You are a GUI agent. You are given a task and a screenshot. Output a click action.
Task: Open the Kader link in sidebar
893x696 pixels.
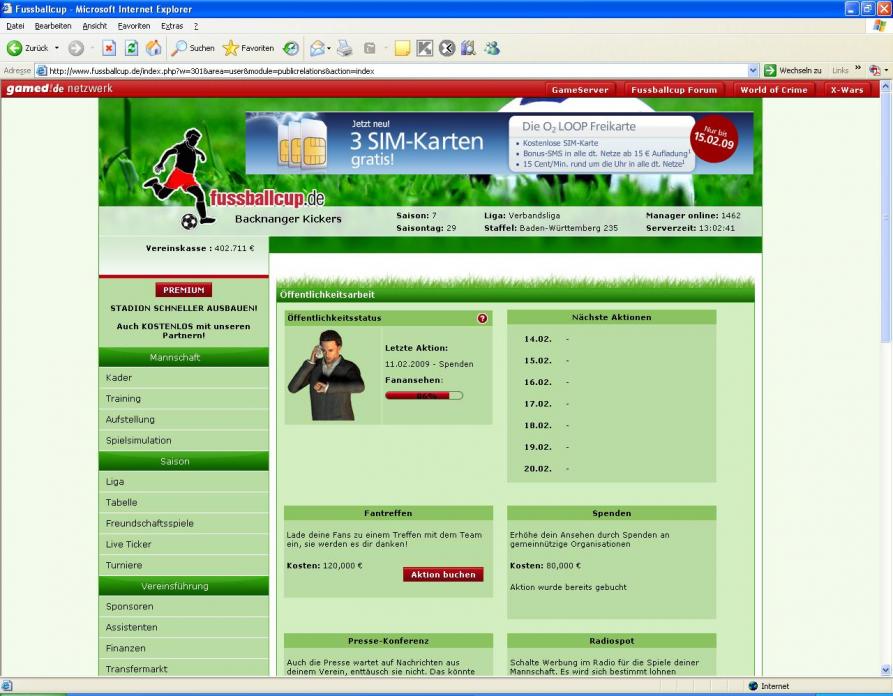click(119, 378)
